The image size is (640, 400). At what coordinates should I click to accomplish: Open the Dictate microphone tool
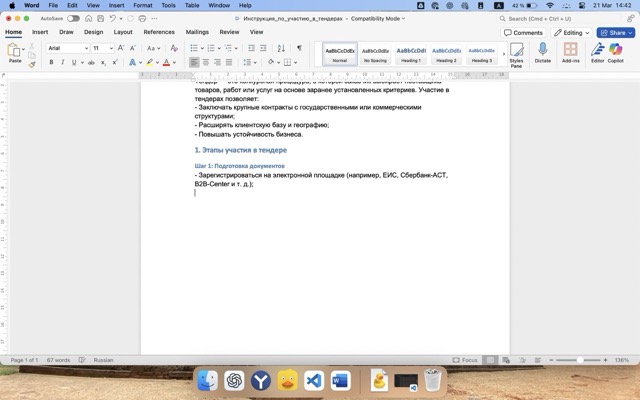(543, 53)
